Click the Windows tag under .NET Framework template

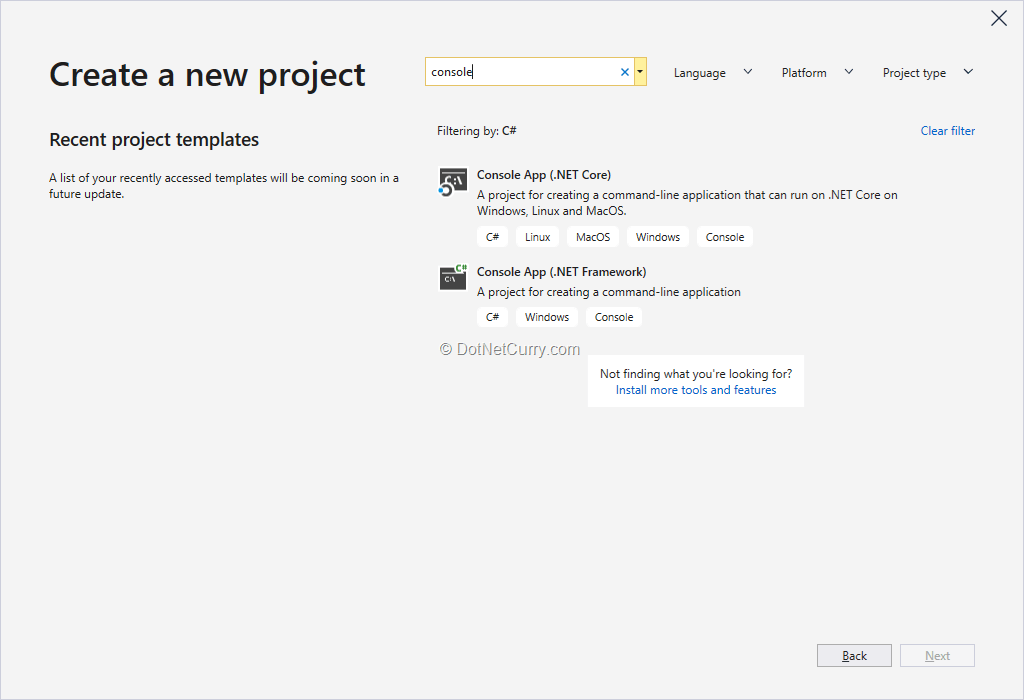click(x=547, y=317)
